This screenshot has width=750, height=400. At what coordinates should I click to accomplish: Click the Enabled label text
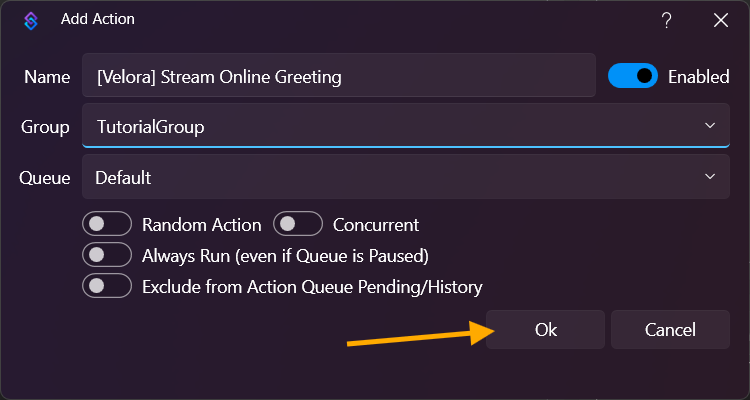(x=699, y=76)
